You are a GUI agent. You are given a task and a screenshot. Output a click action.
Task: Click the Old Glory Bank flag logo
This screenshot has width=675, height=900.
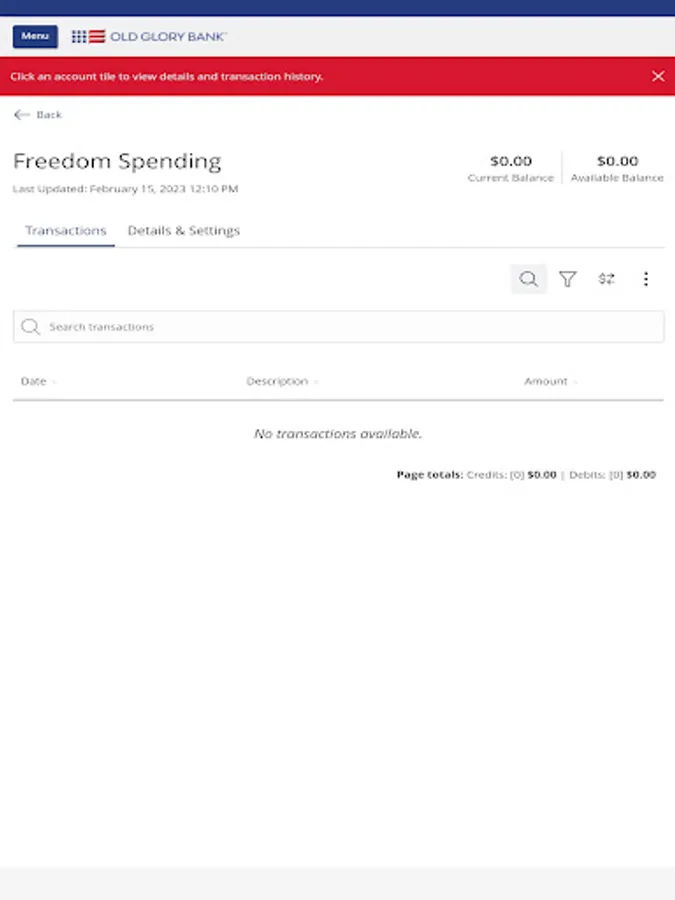click(88, 37)
